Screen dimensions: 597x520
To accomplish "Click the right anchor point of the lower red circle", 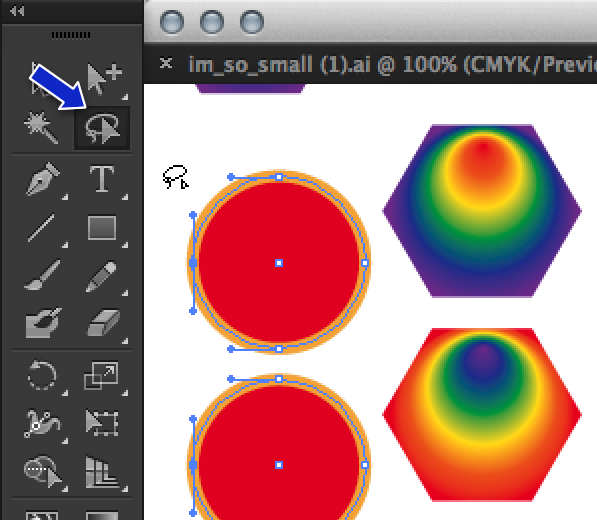I will (x=365, y=465).
